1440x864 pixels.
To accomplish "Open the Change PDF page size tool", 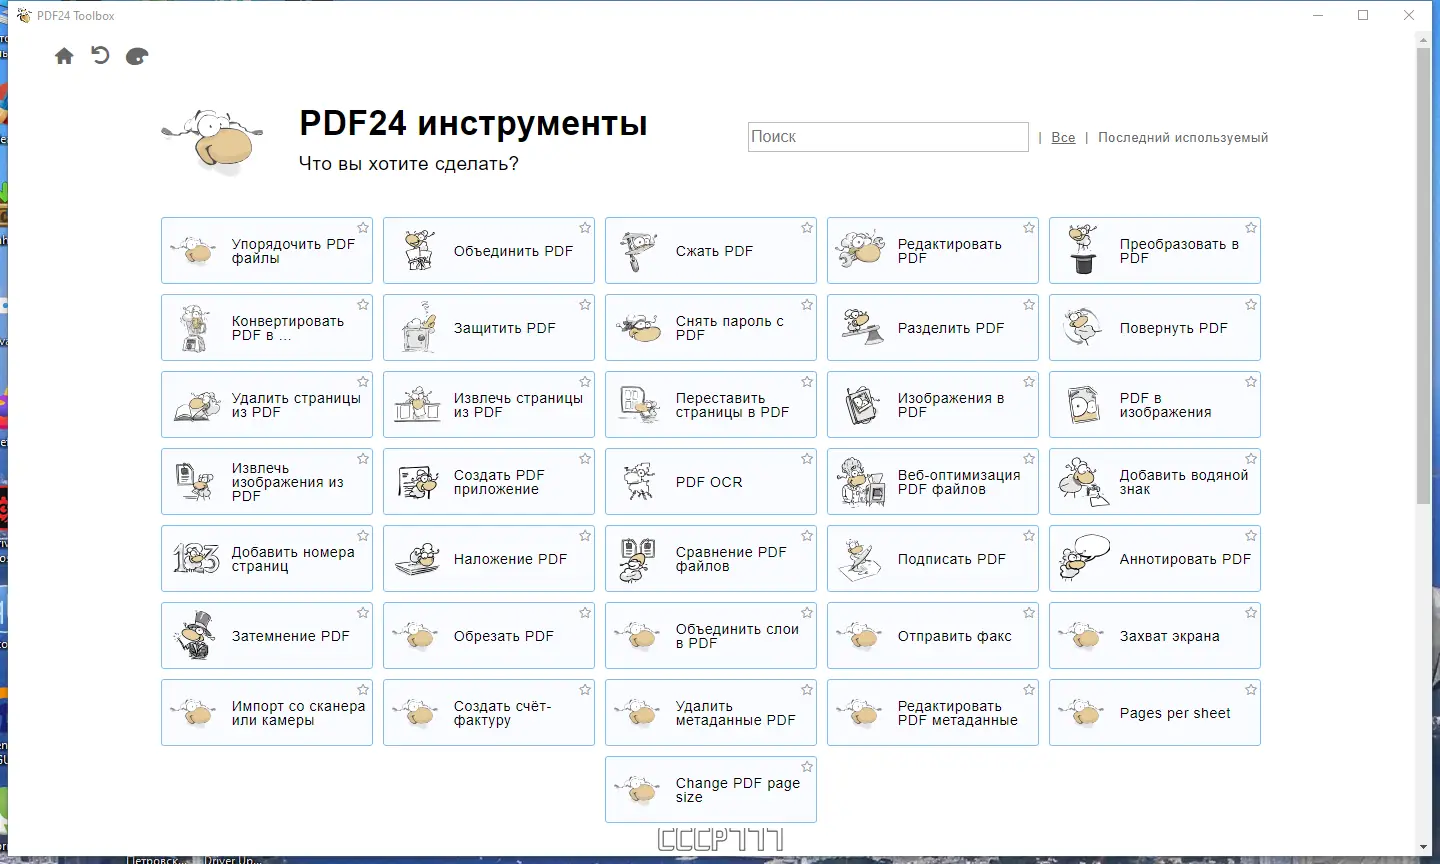I will click(710, 789).
